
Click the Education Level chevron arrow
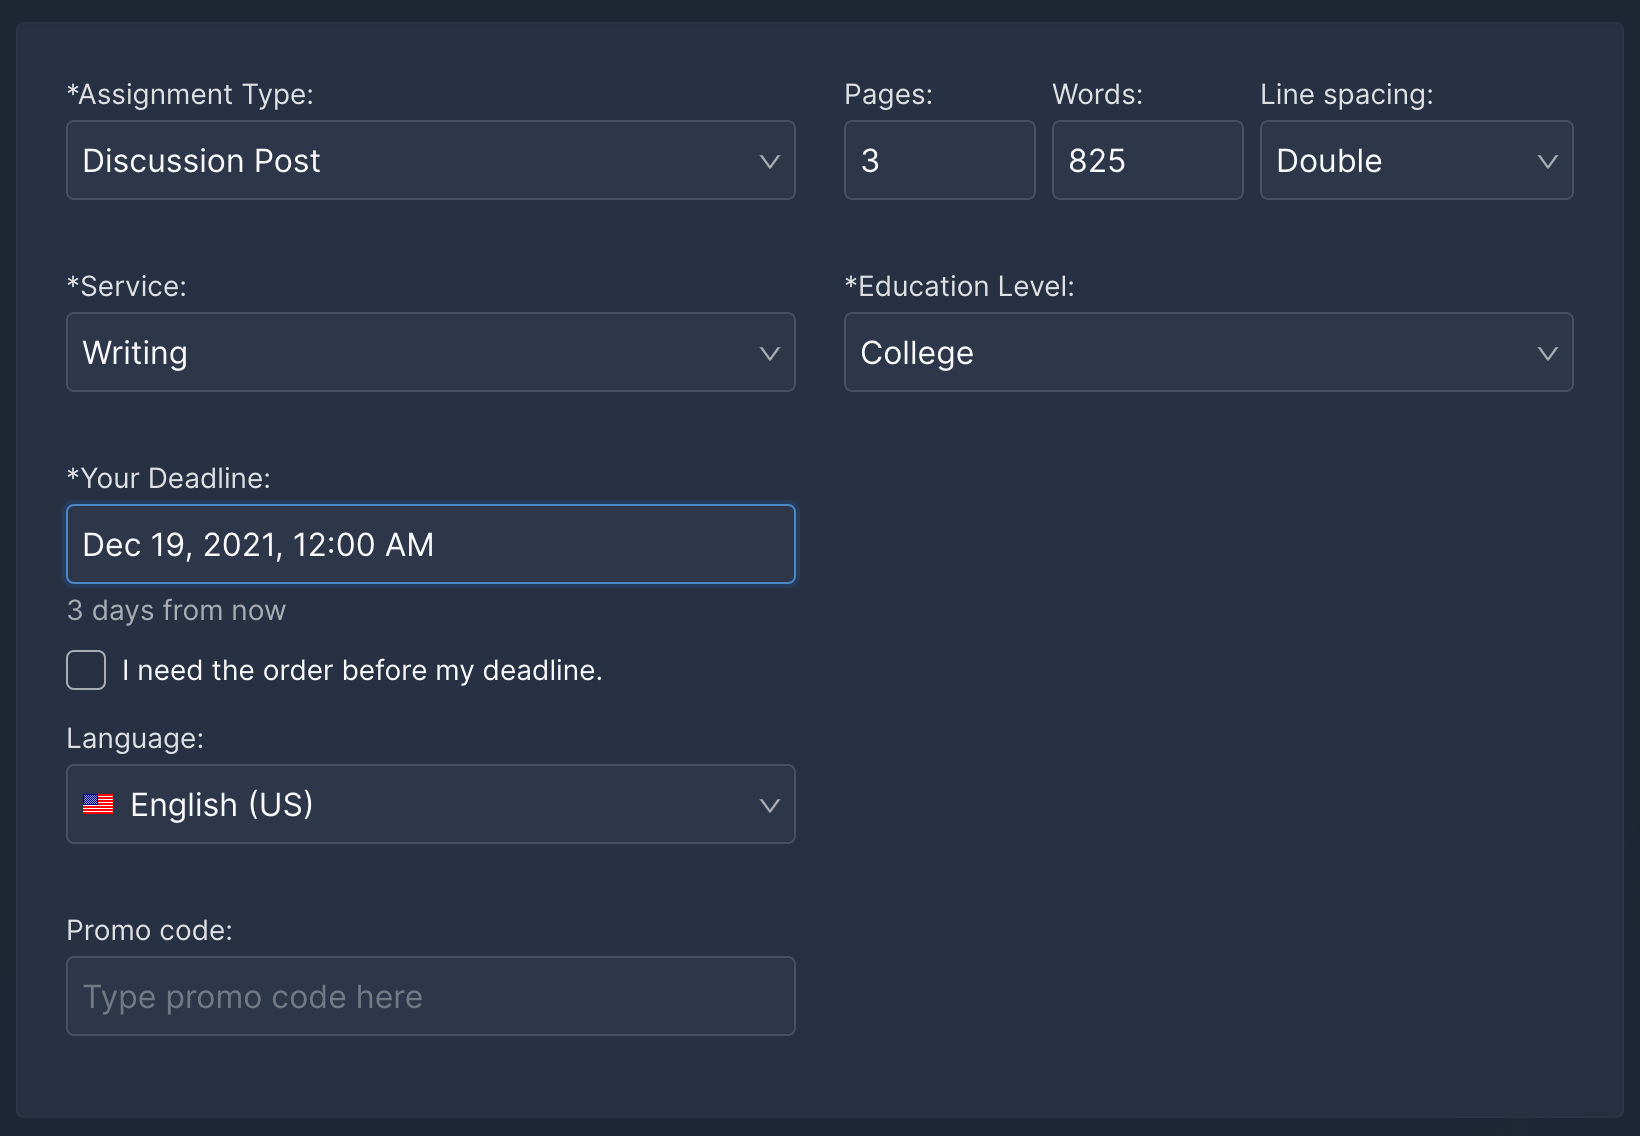coord(1547,353)
